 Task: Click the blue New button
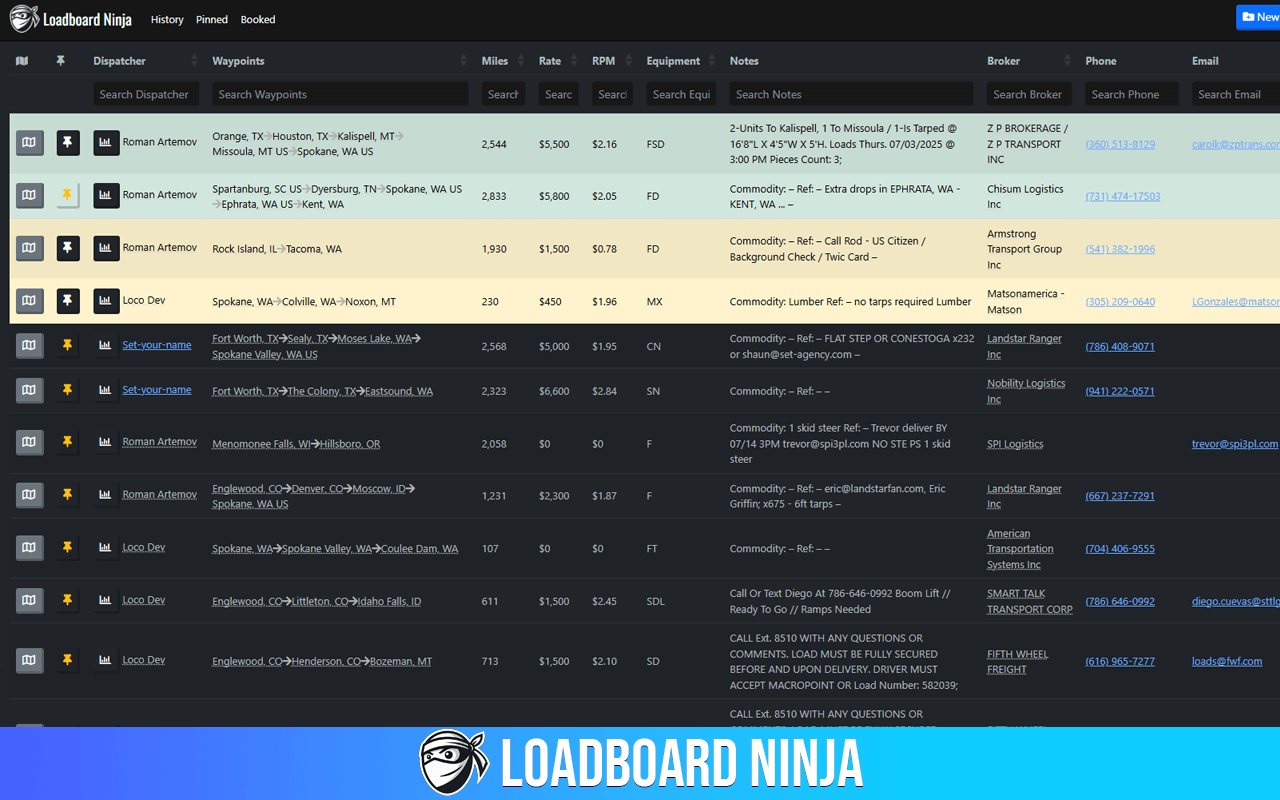(1259, 17)
